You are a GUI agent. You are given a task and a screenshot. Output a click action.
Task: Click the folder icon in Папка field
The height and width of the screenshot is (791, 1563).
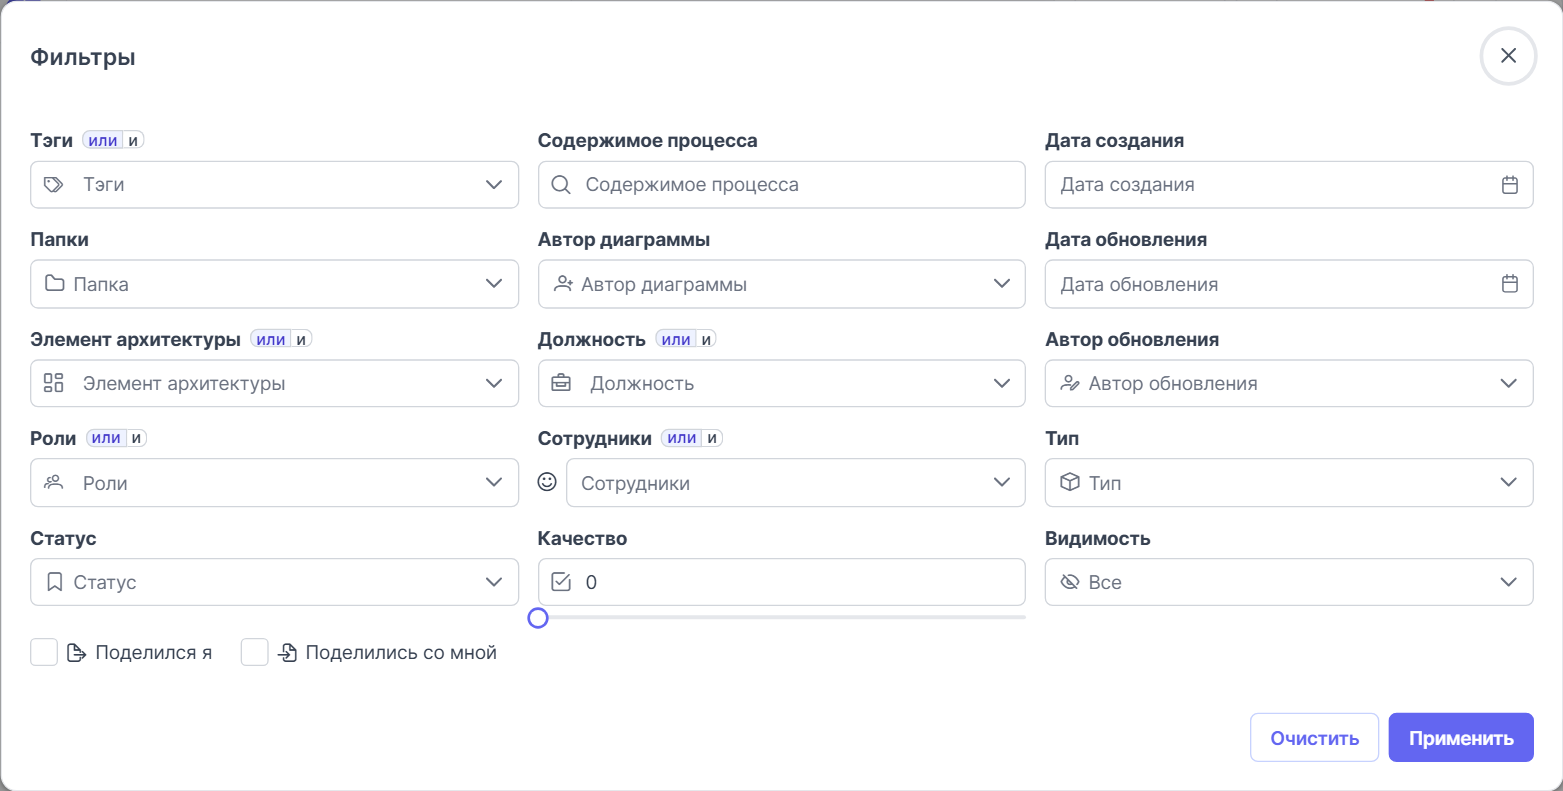[x=55, y=284]
